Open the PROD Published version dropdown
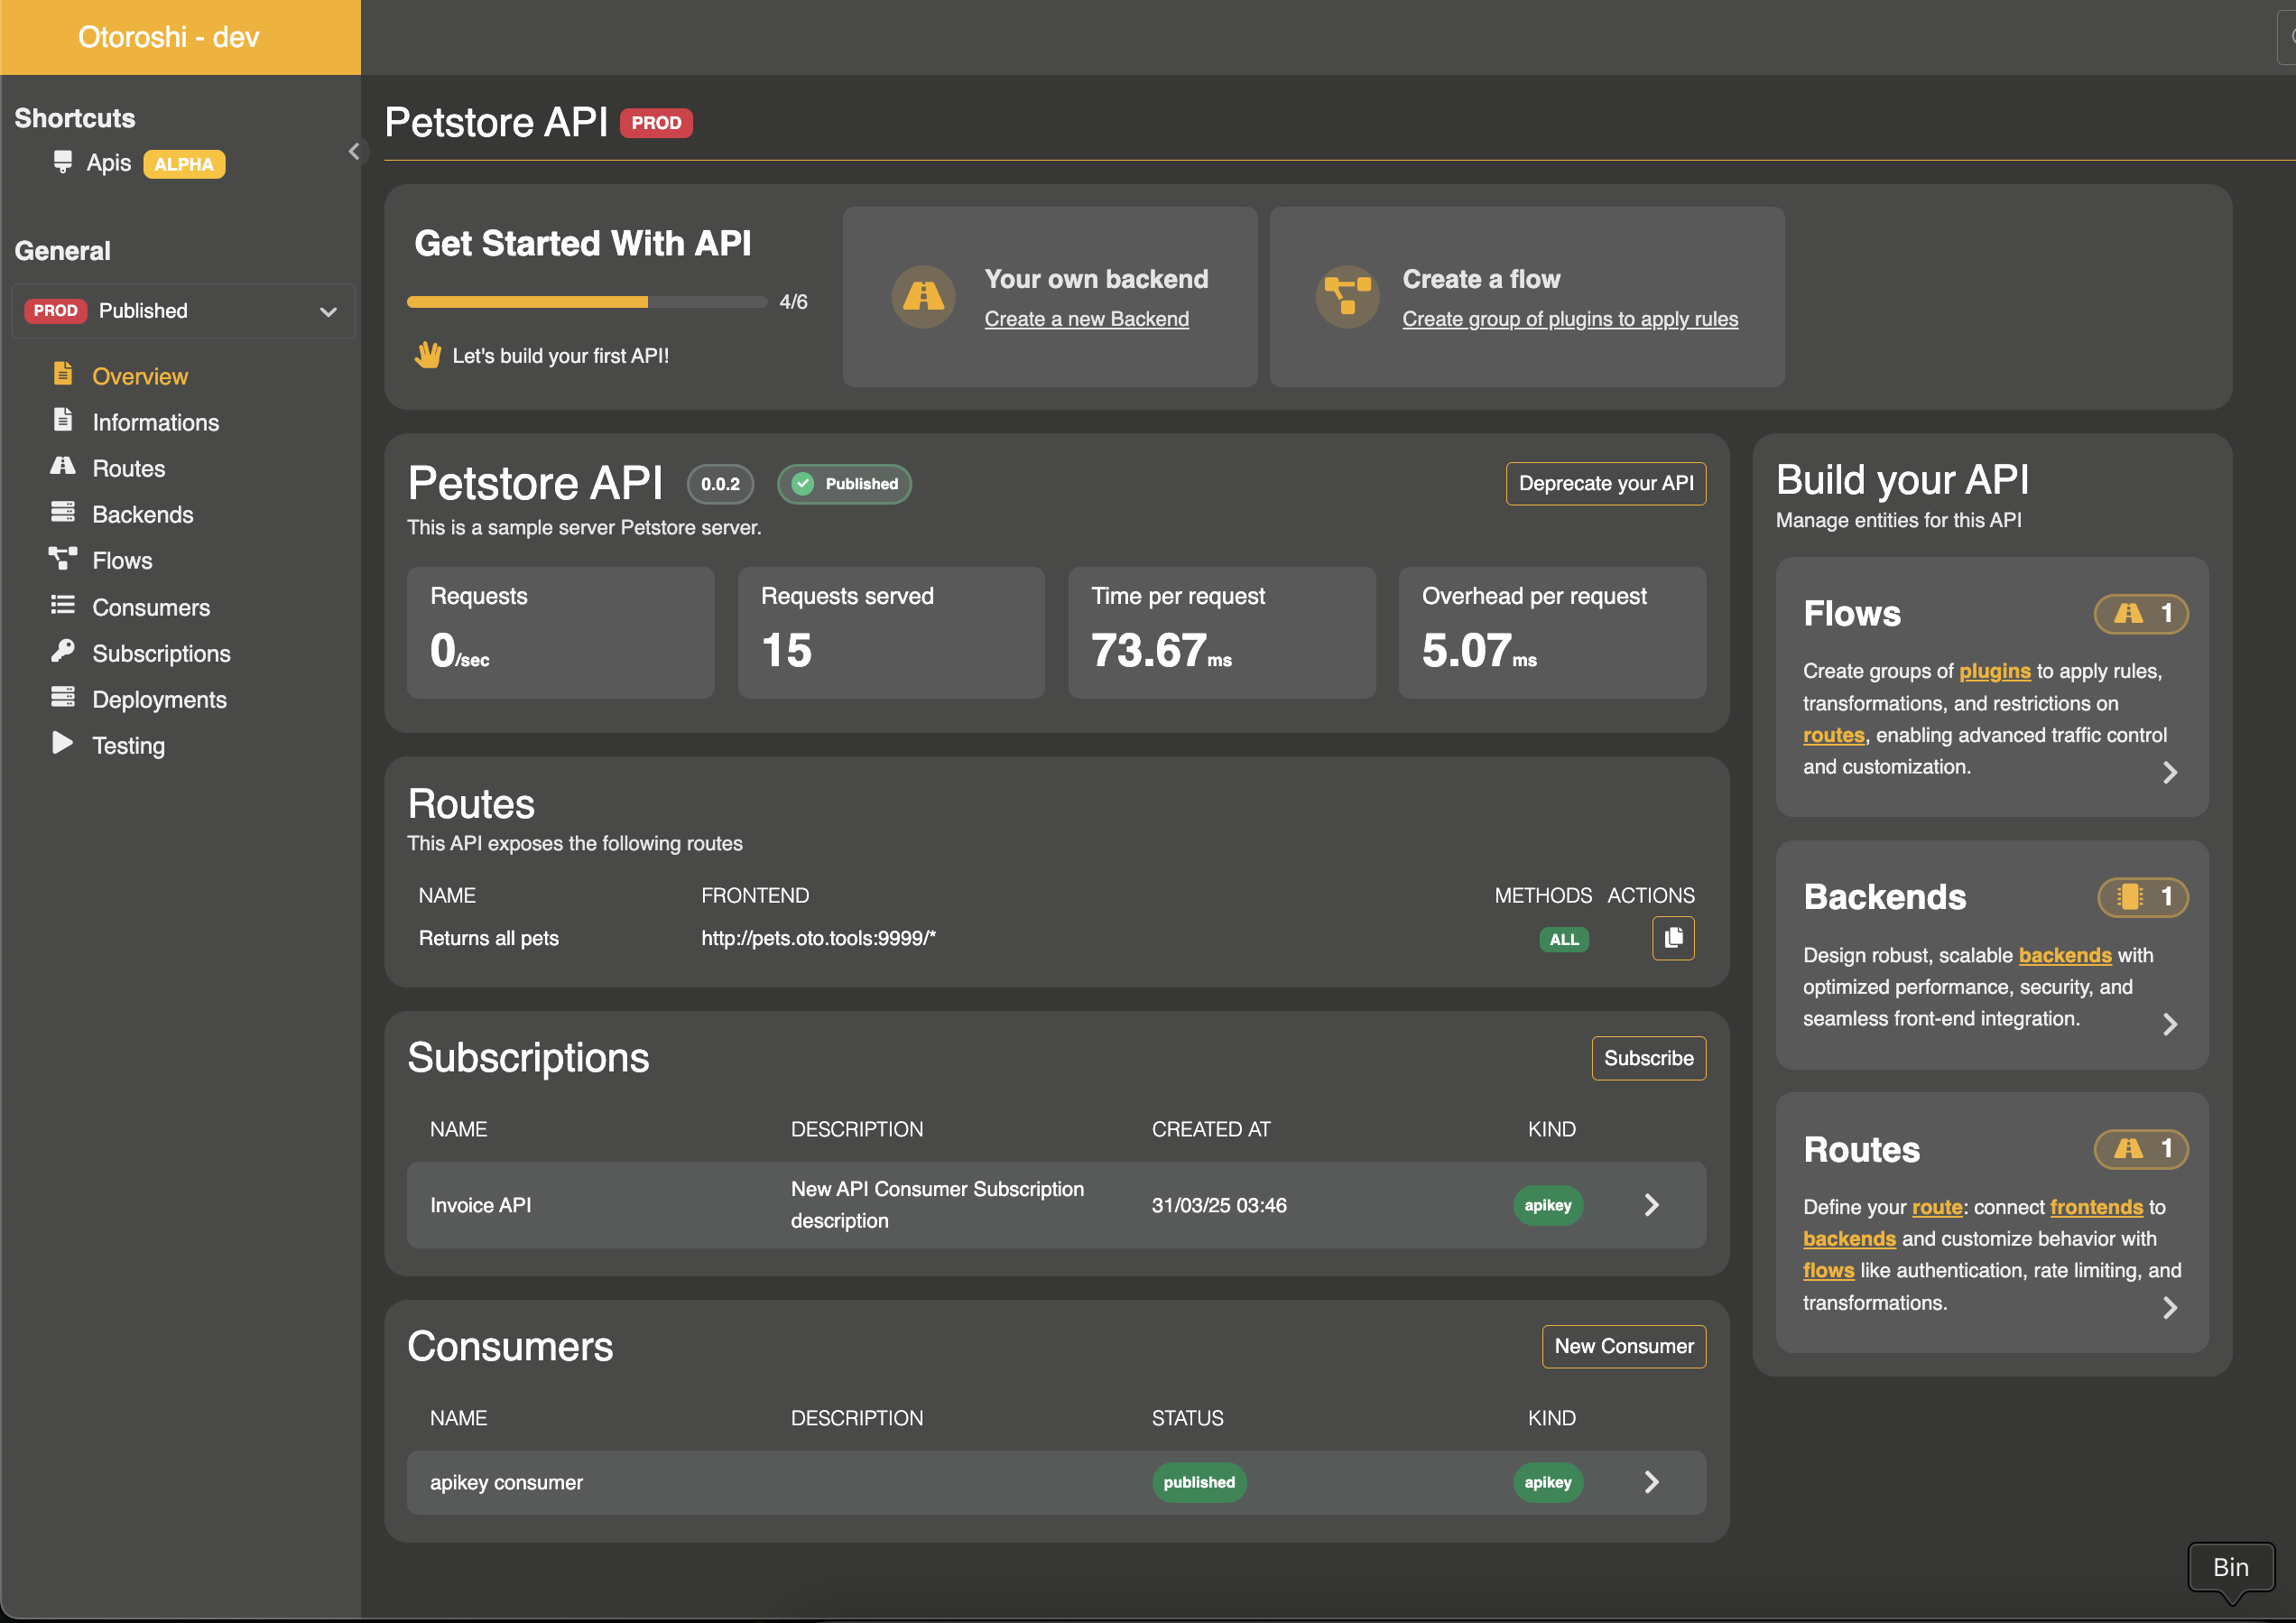 pyautogui.click(x=183, y=311)
